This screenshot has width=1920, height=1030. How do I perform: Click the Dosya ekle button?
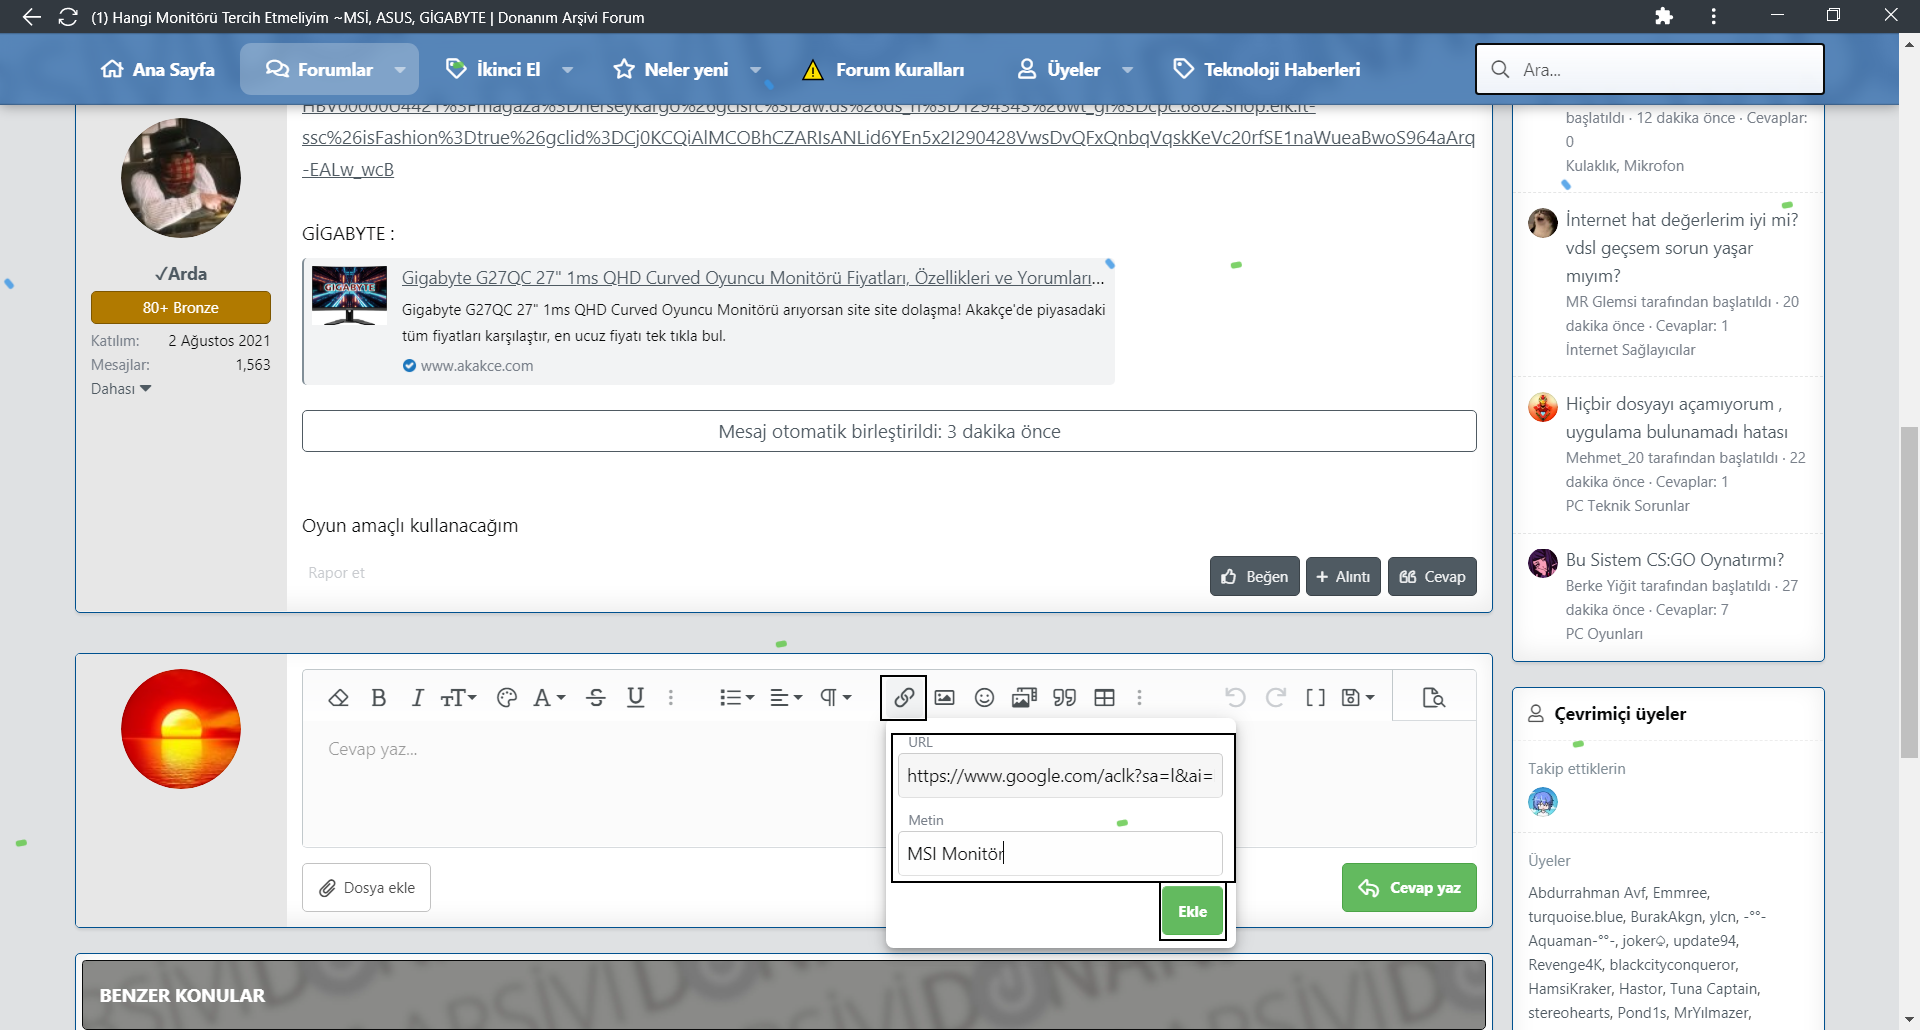point(366,888)
